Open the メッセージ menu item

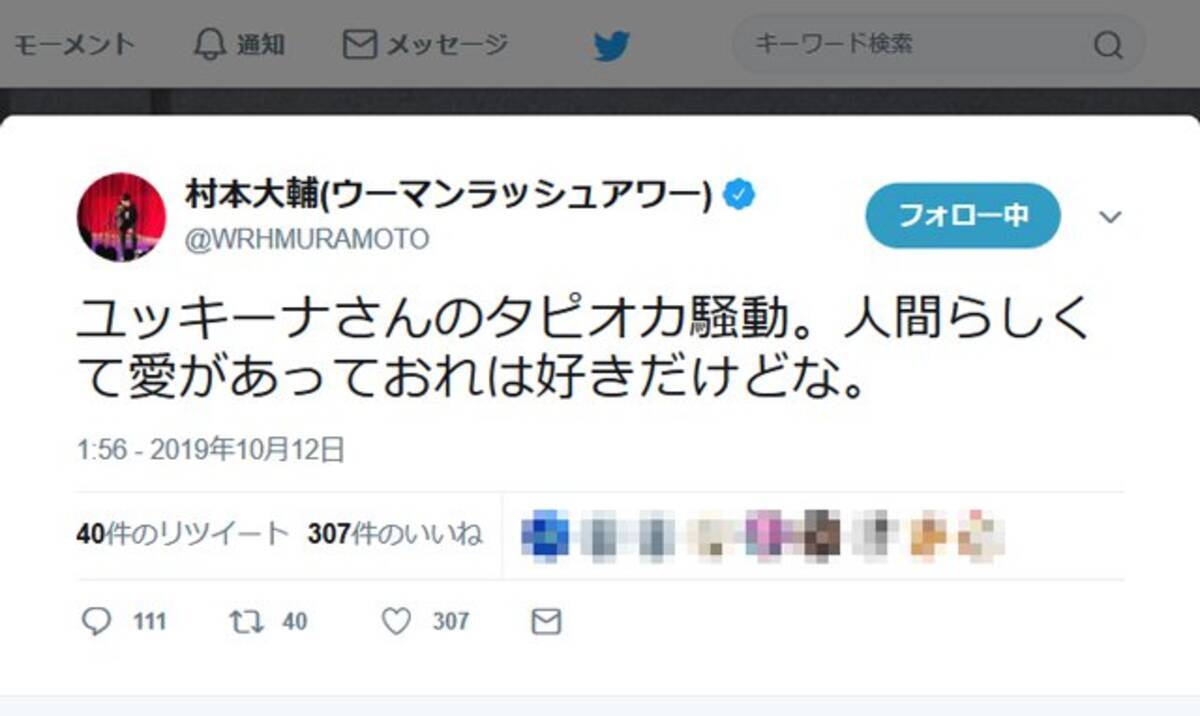[426, 45]
